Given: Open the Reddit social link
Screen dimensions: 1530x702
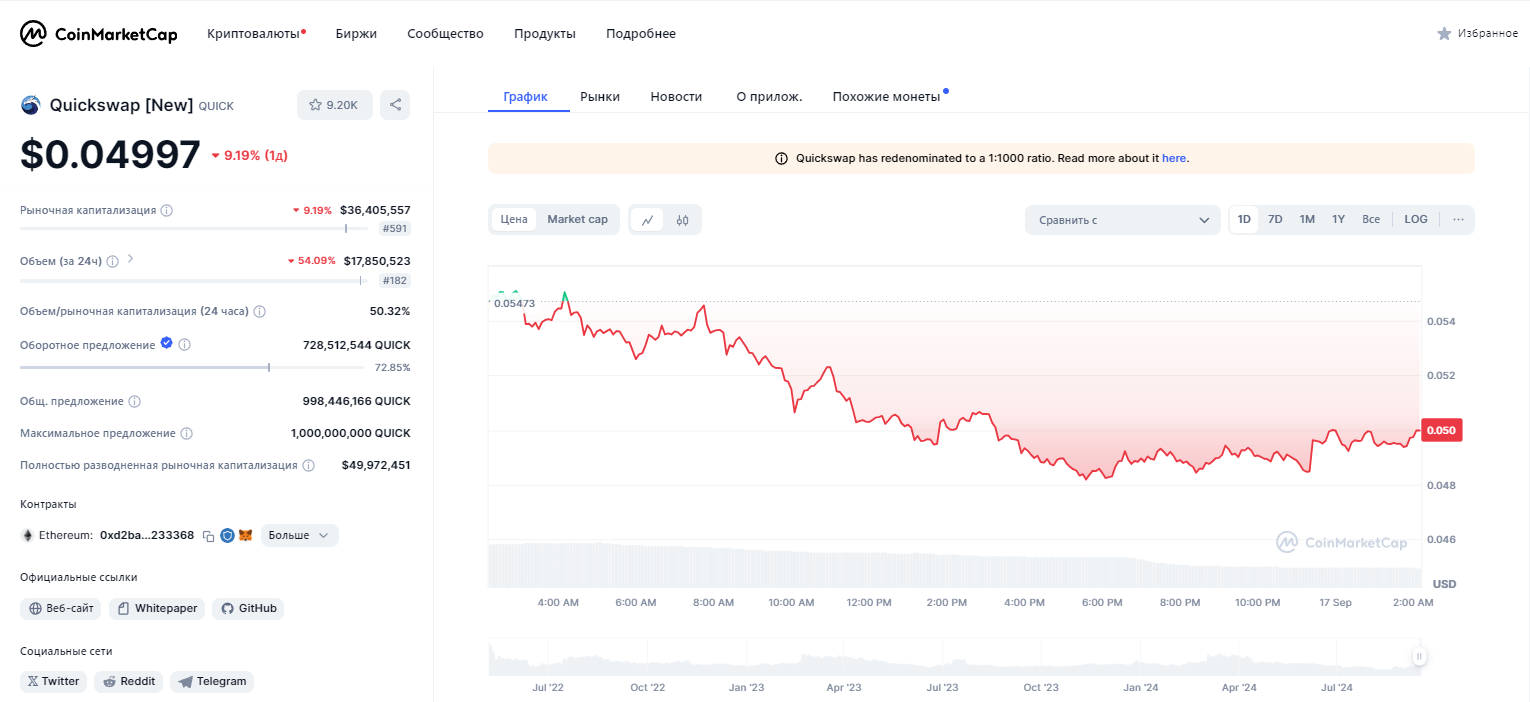Looking at the screenshot, I should tap(128, 681).
